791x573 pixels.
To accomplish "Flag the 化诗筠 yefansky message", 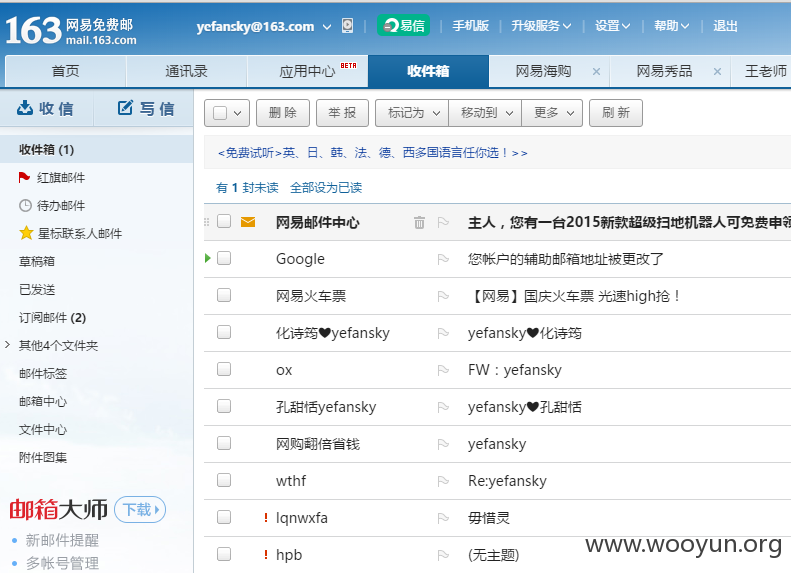I will [443, 333].
